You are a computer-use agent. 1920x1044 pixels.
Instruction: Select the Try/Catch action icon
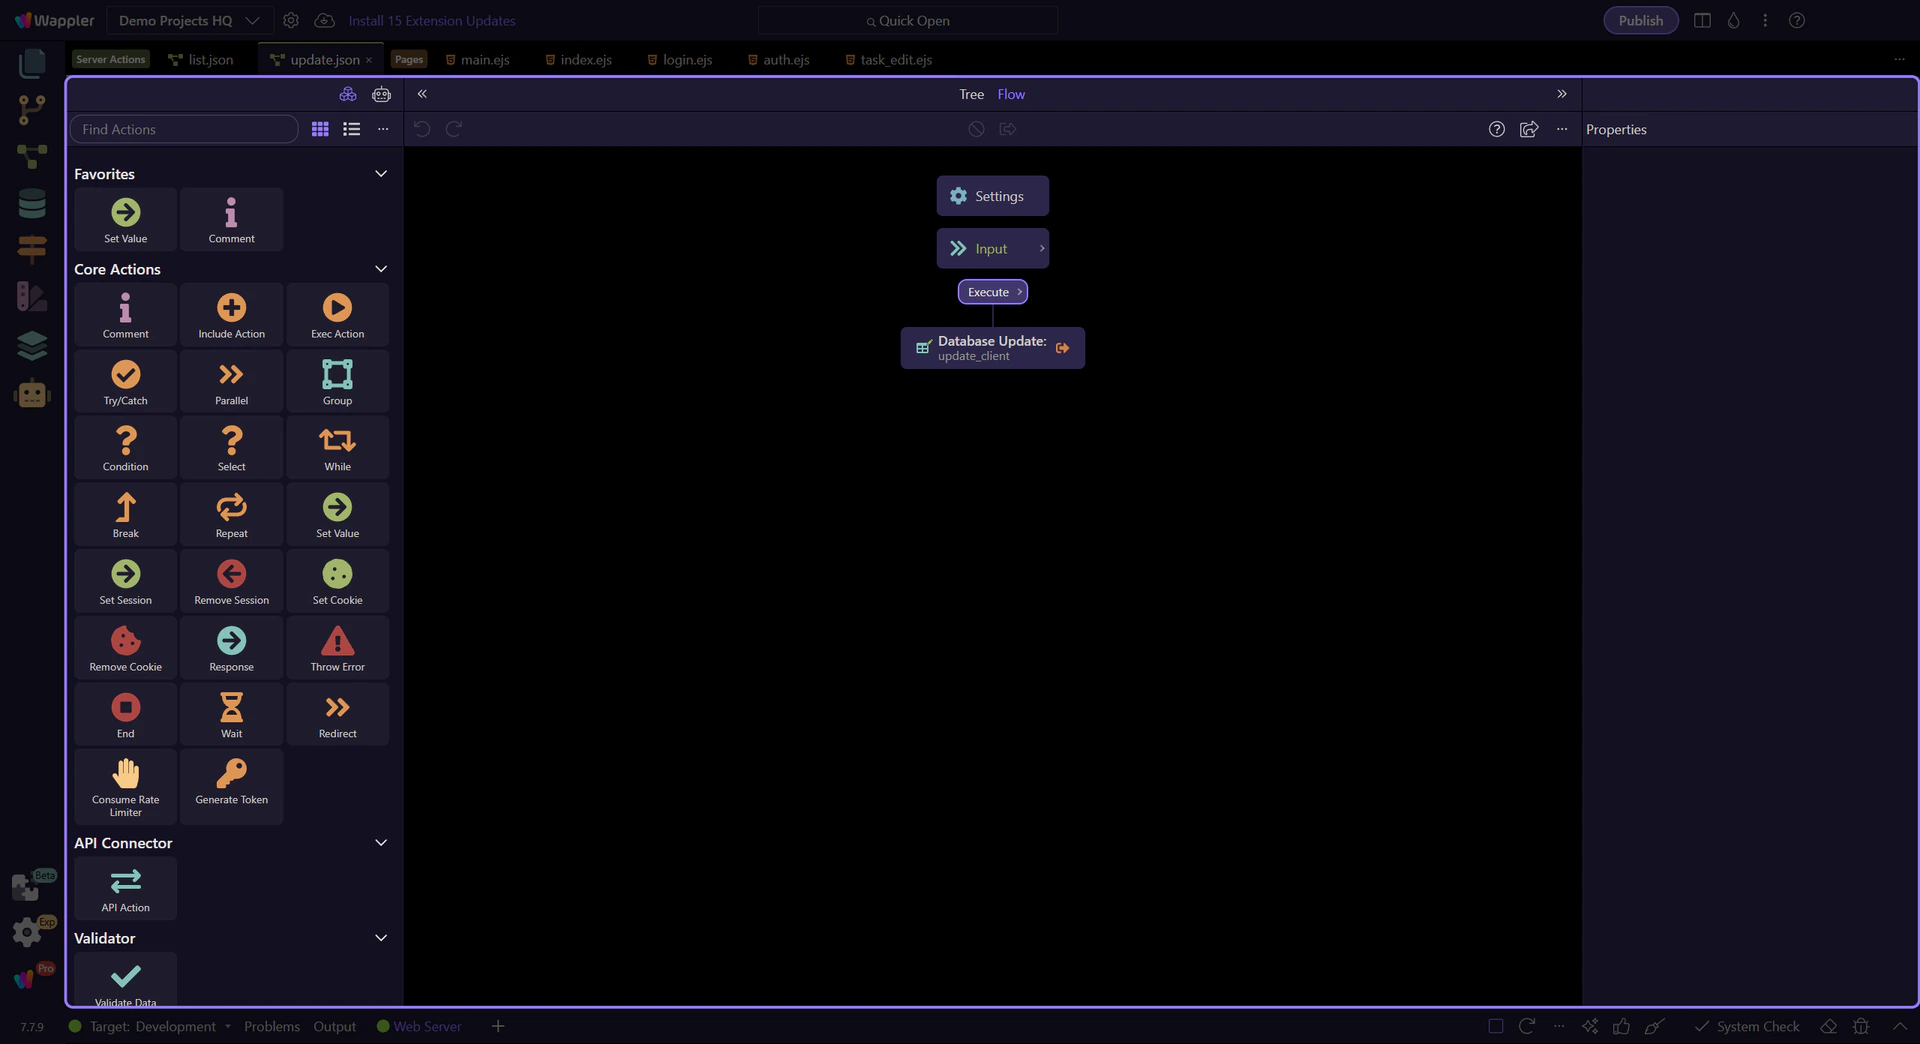(x=125, y=381)
